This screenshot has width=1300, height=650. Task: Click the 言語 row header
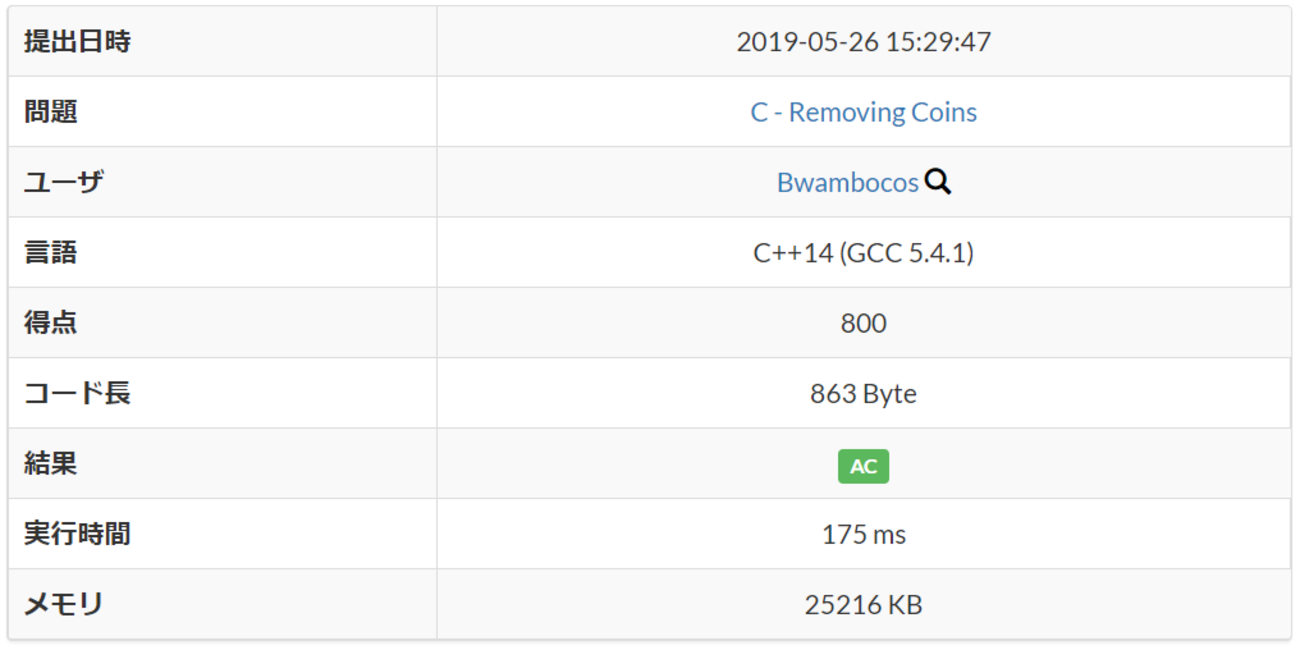pyautogui.click(x=51, y=253)
